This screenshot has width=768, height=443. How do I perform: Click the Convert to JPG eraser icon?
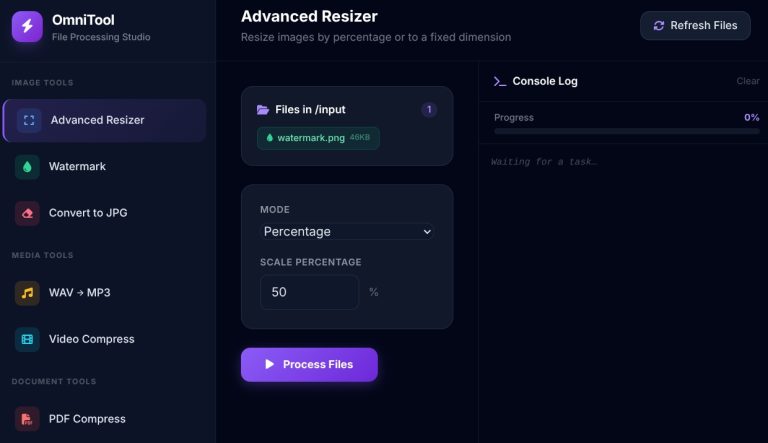point(27,213)
